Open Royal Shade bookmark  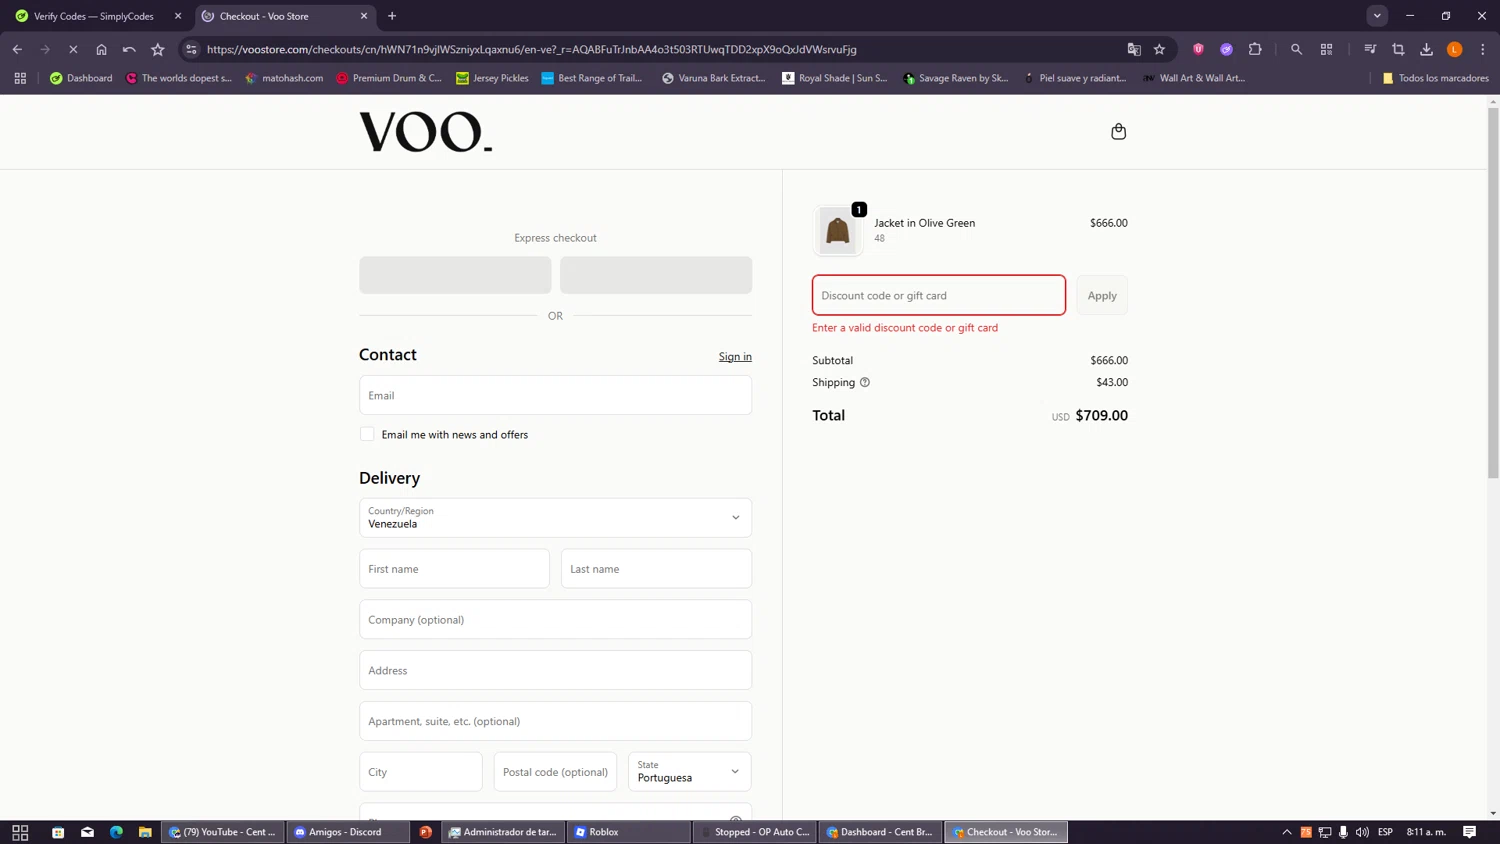pyautogui.click(x=834, y=78)
